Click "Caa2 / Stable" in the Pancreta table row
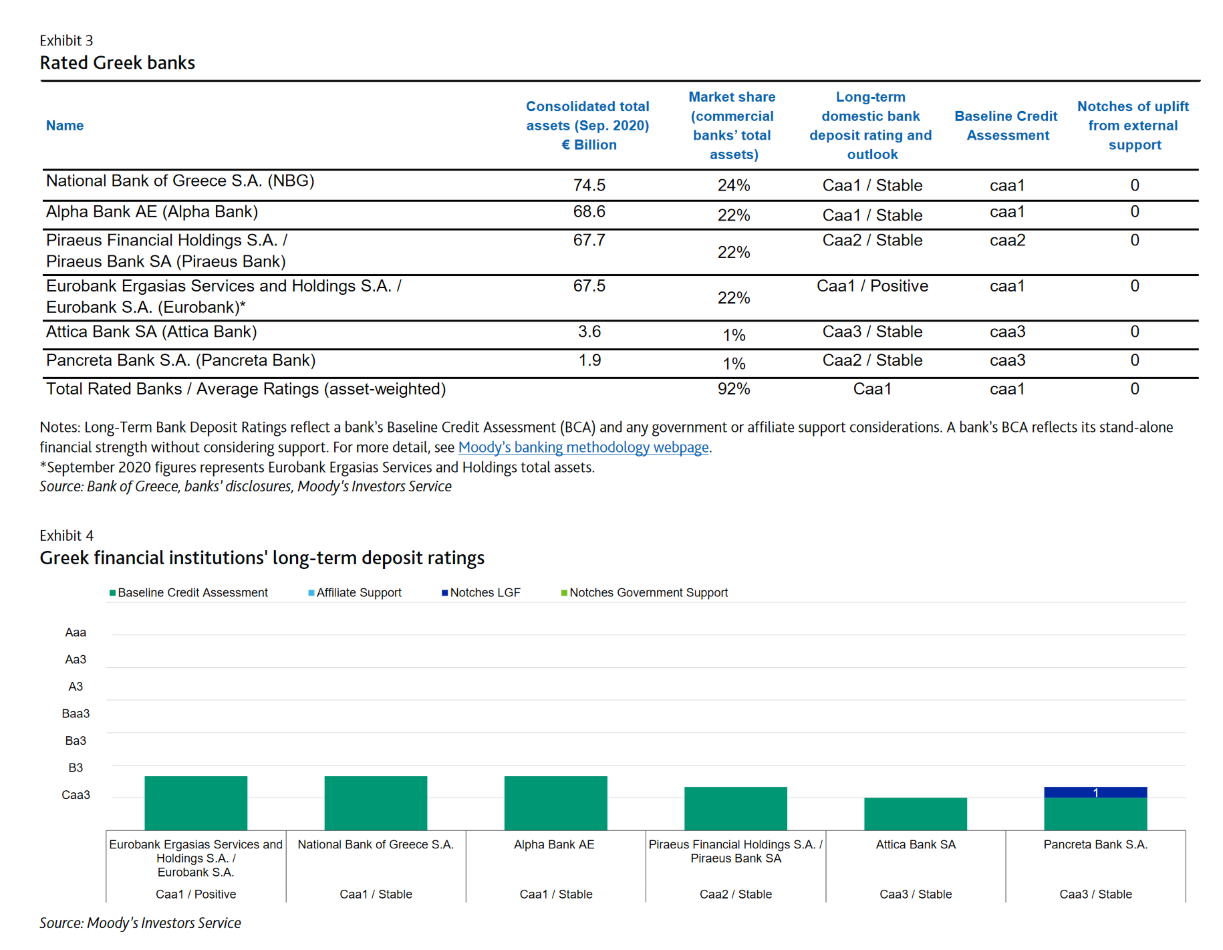1223x950 pixels. pos(872,360)
